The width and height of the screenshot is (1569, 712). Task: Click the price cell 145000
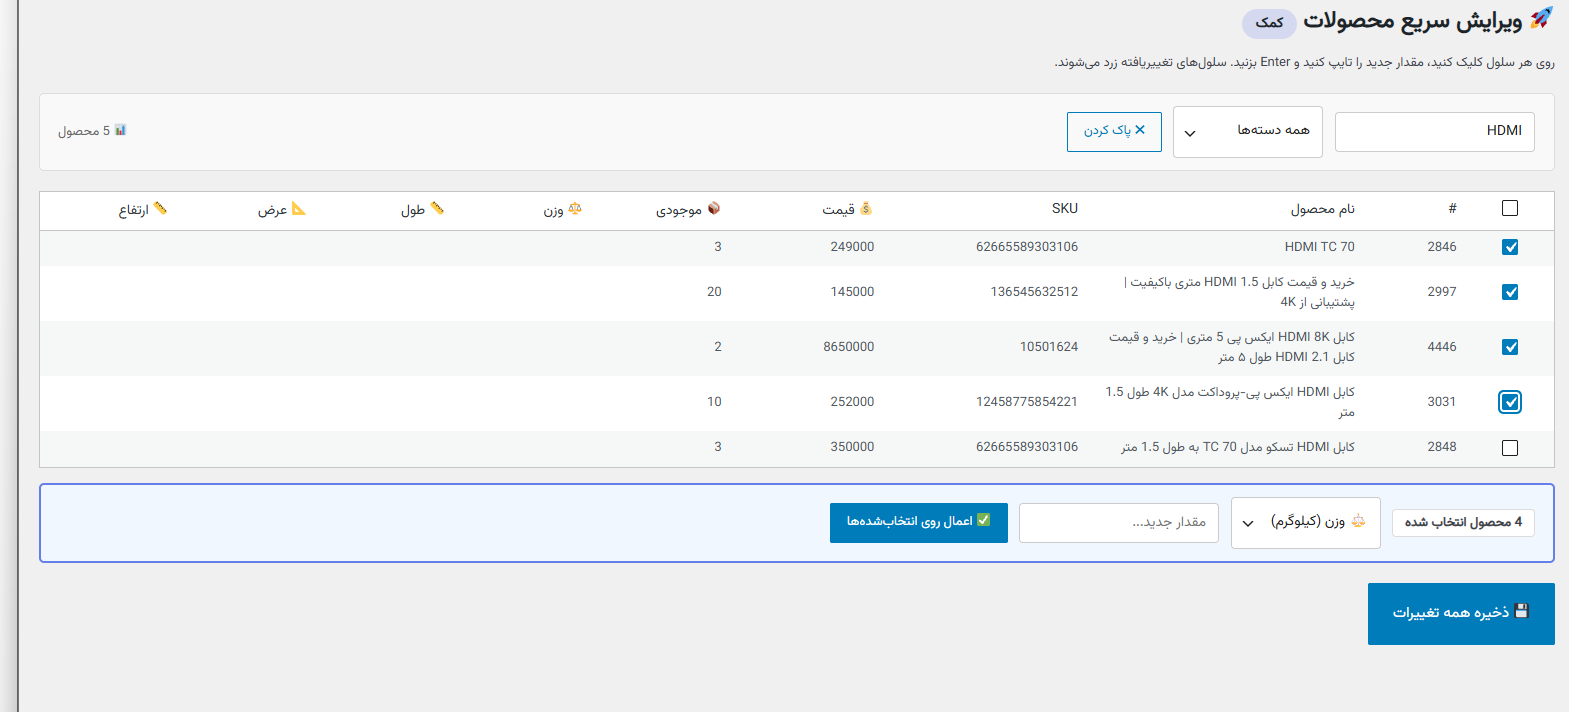coord(852,292)
